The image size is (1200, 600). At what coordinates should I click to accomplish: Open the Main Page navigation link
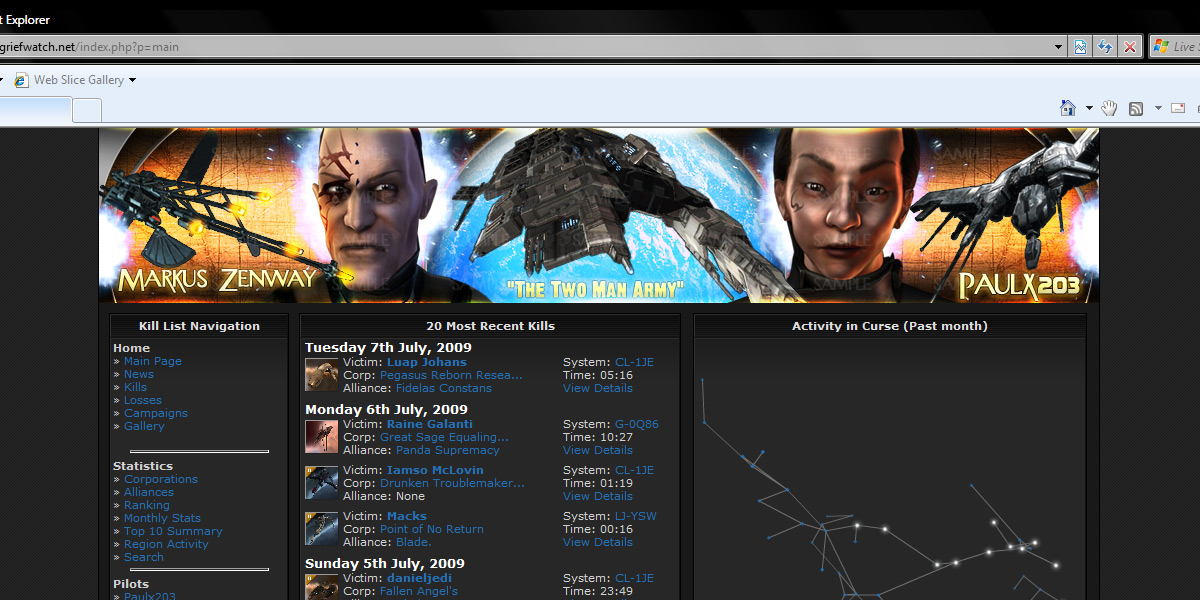coord(152,361)
